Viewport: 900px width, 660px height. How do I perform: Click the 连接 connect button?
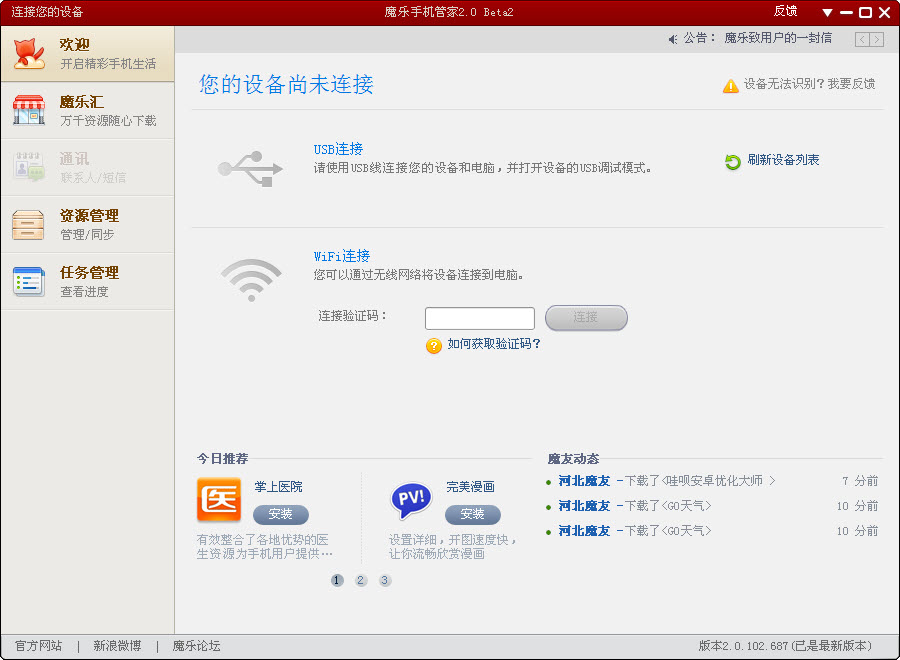[x=586, y=317]
